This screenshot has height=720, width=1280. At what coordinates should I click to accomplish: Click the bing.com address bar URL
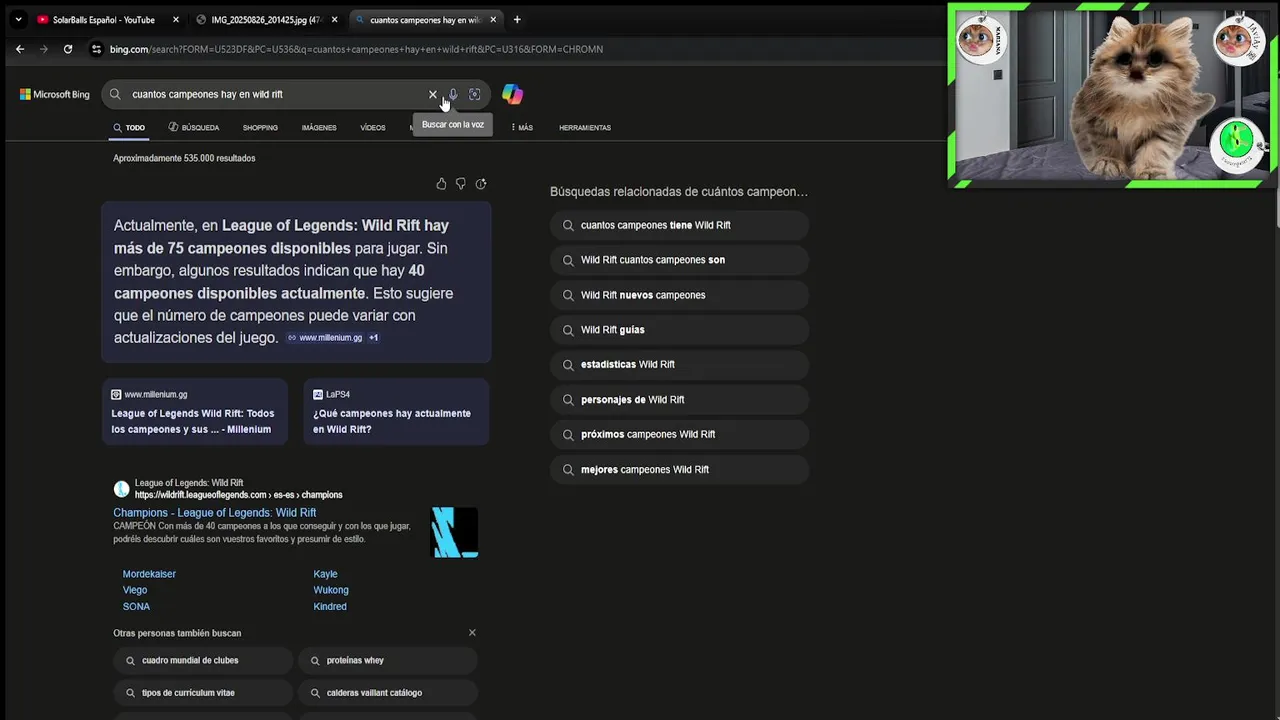click(x=356, y=49)
